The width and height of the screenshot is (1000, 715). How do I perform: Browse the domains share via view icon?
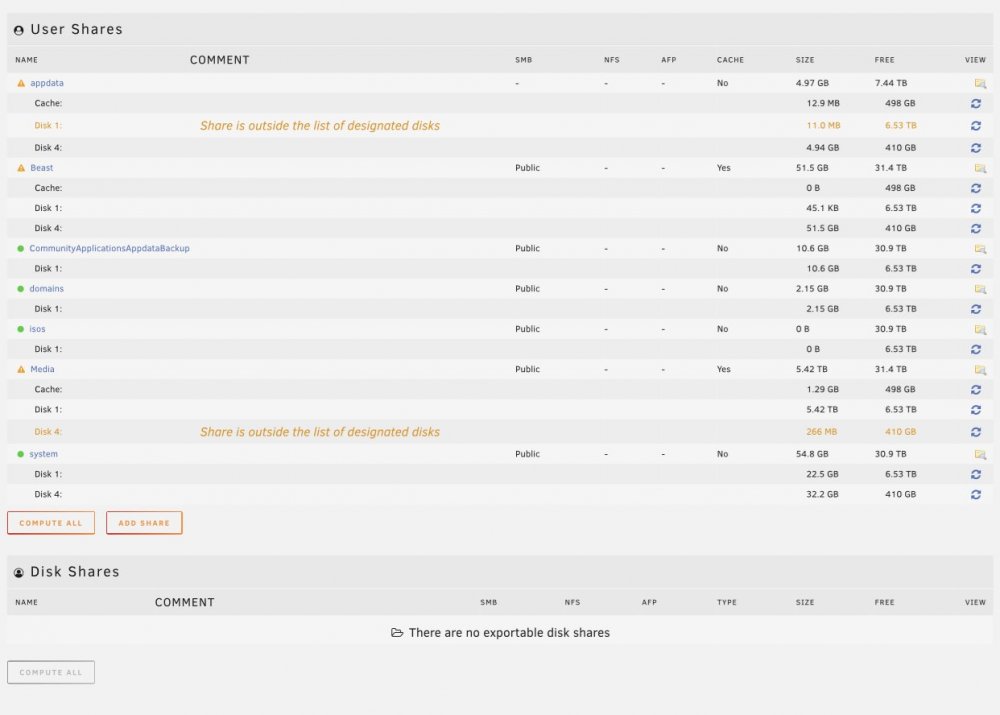point(980,289)
